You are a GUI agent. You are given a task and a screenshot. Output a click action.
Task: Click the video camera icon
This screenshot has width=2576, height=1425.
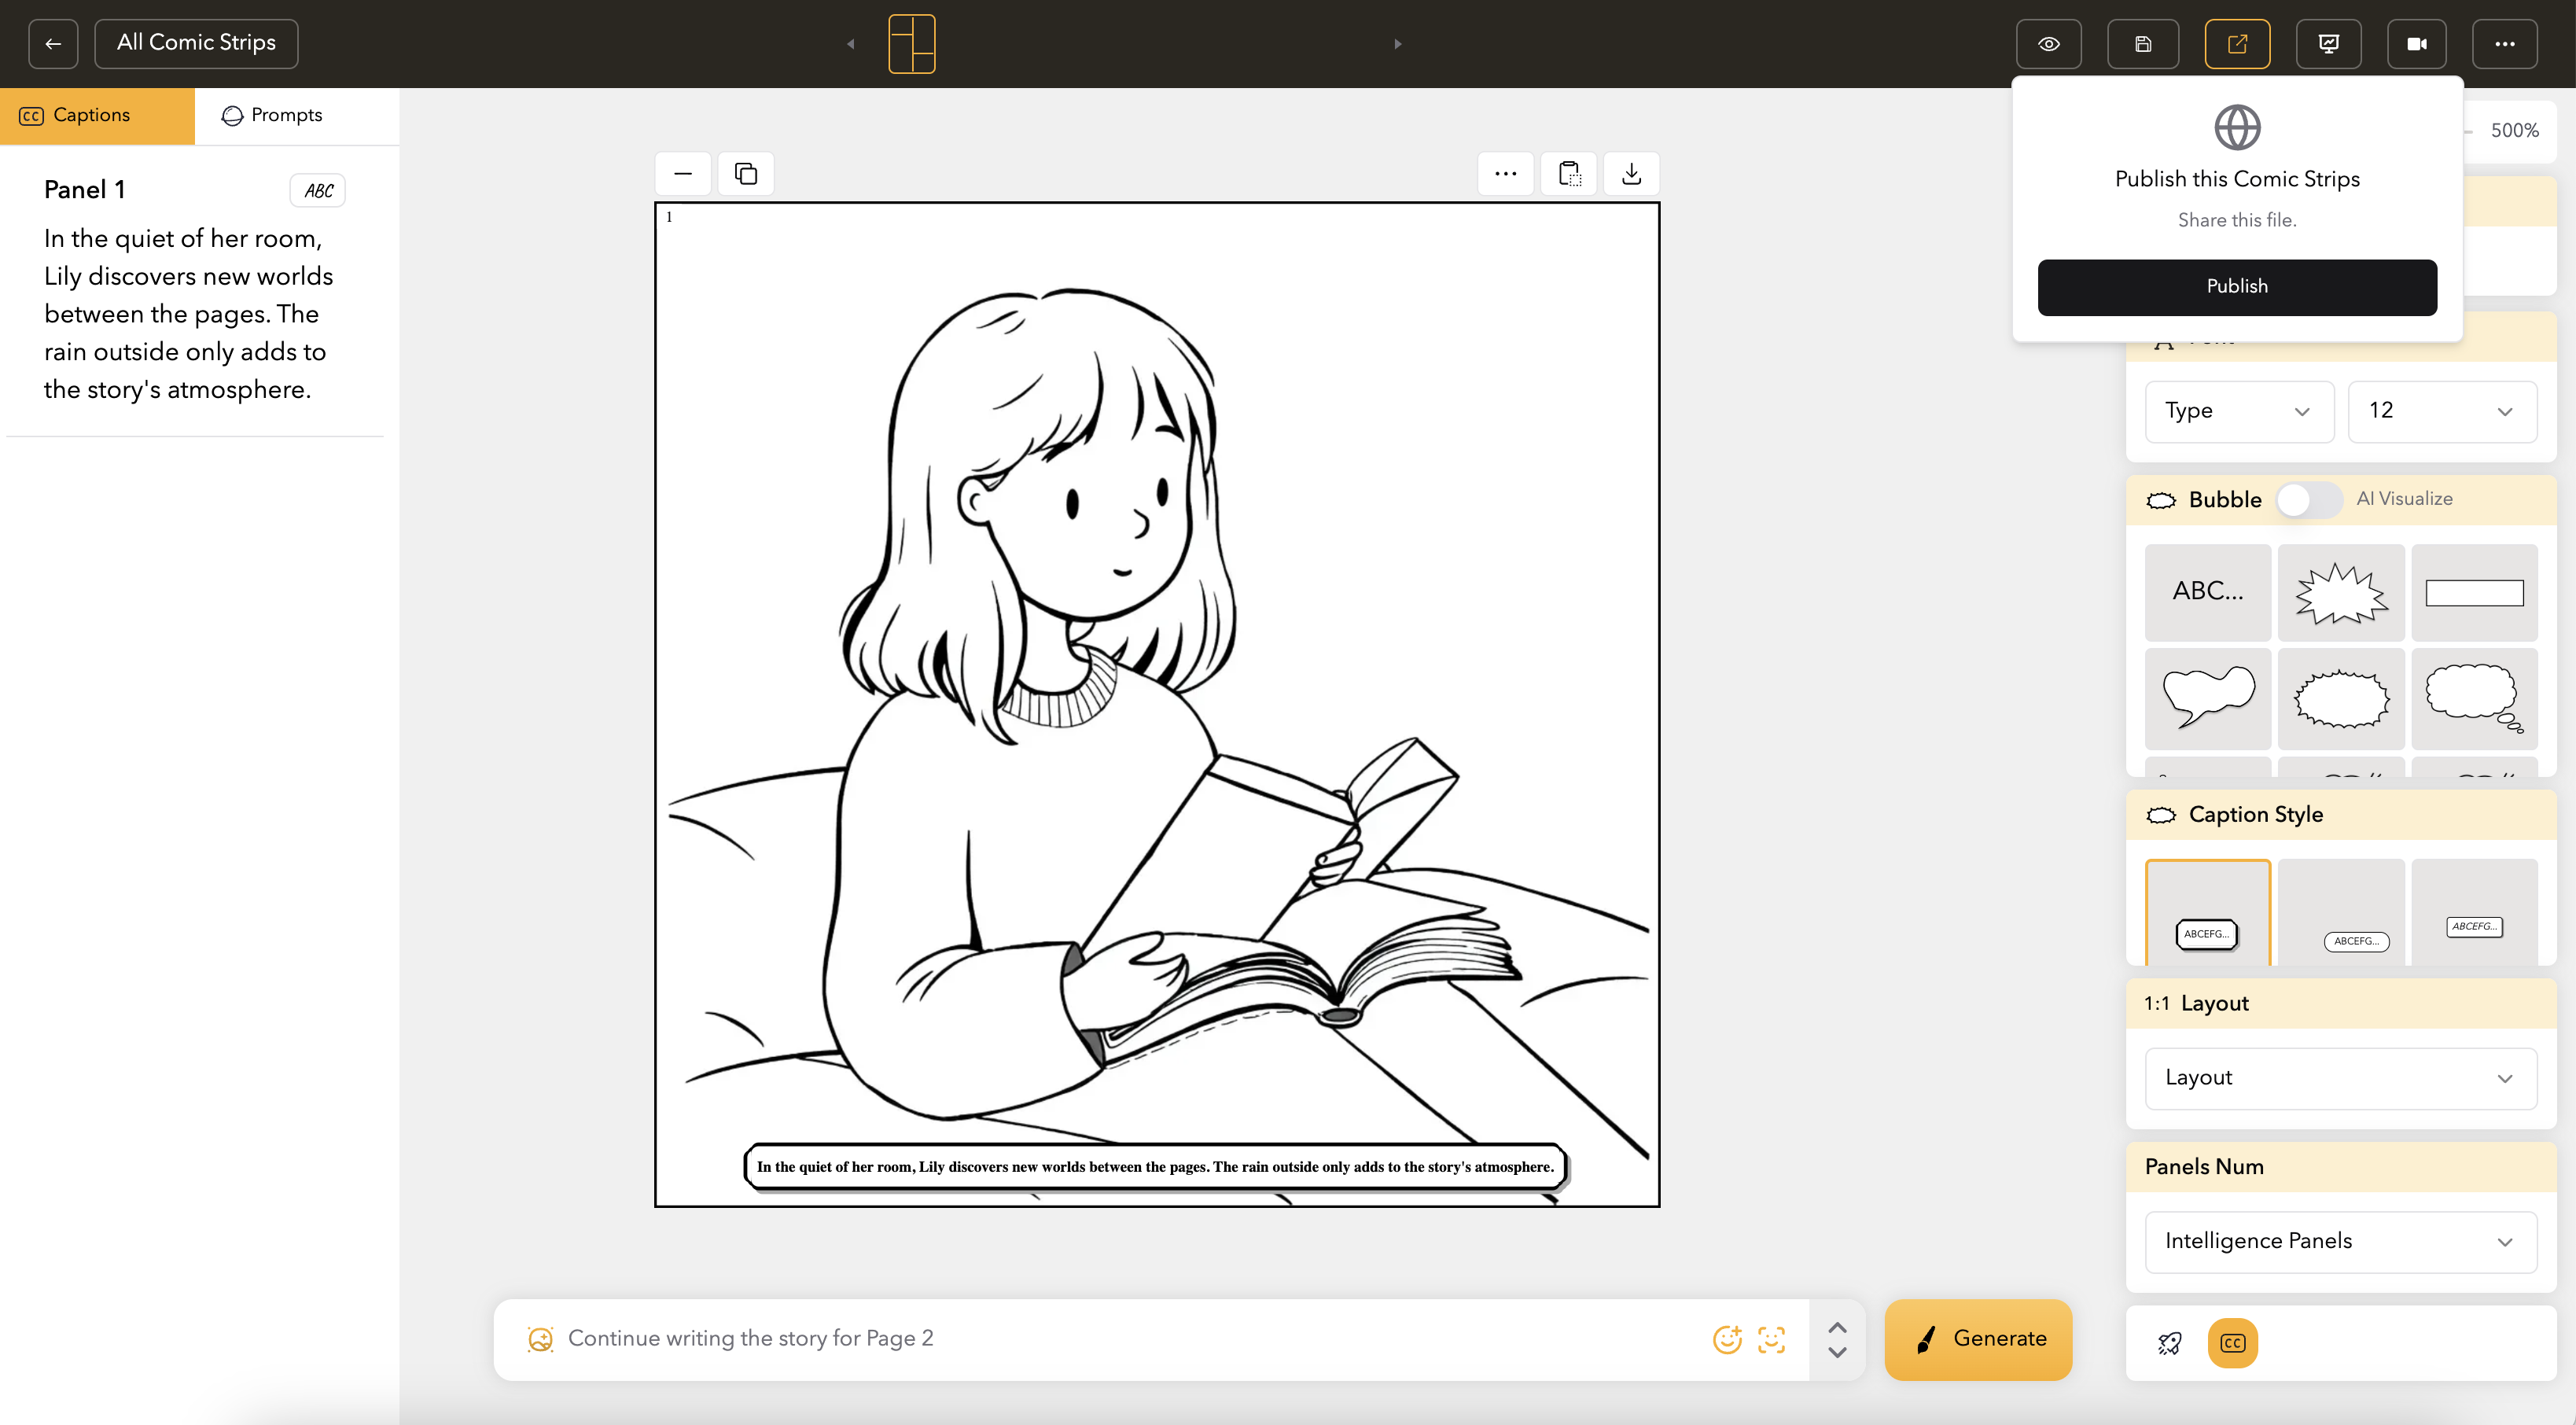[2417, 43]
